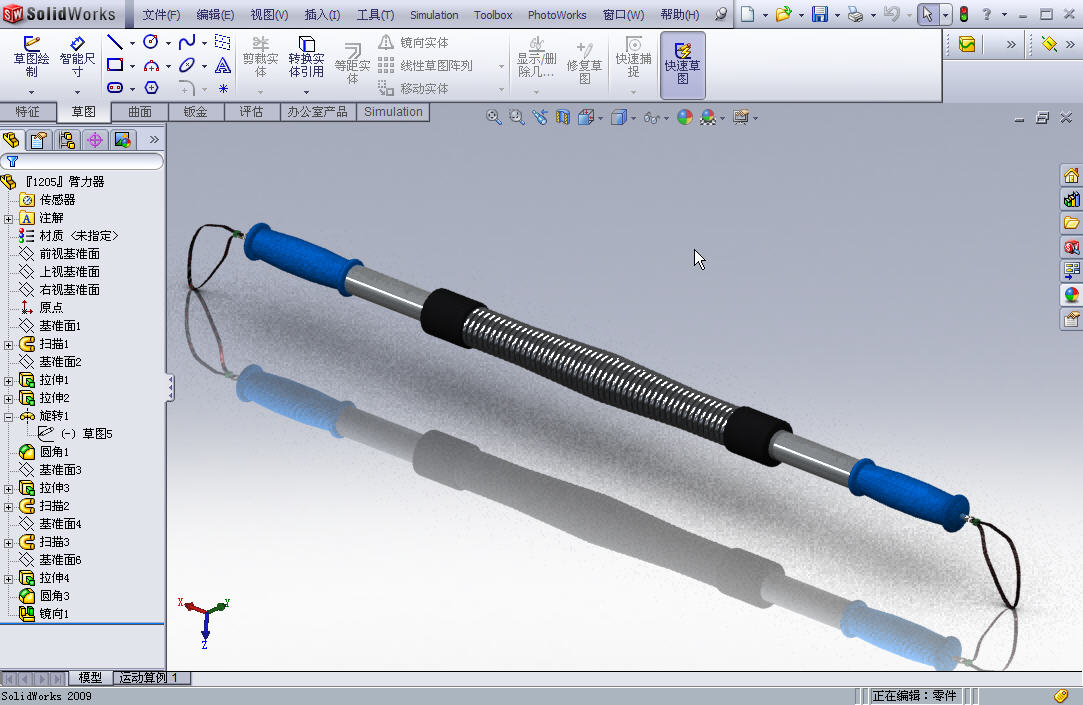Open the DimXpertManager panel tab
Viewport: 1083px width, 705px height.
pyautogui.click(x=95, y=140)
